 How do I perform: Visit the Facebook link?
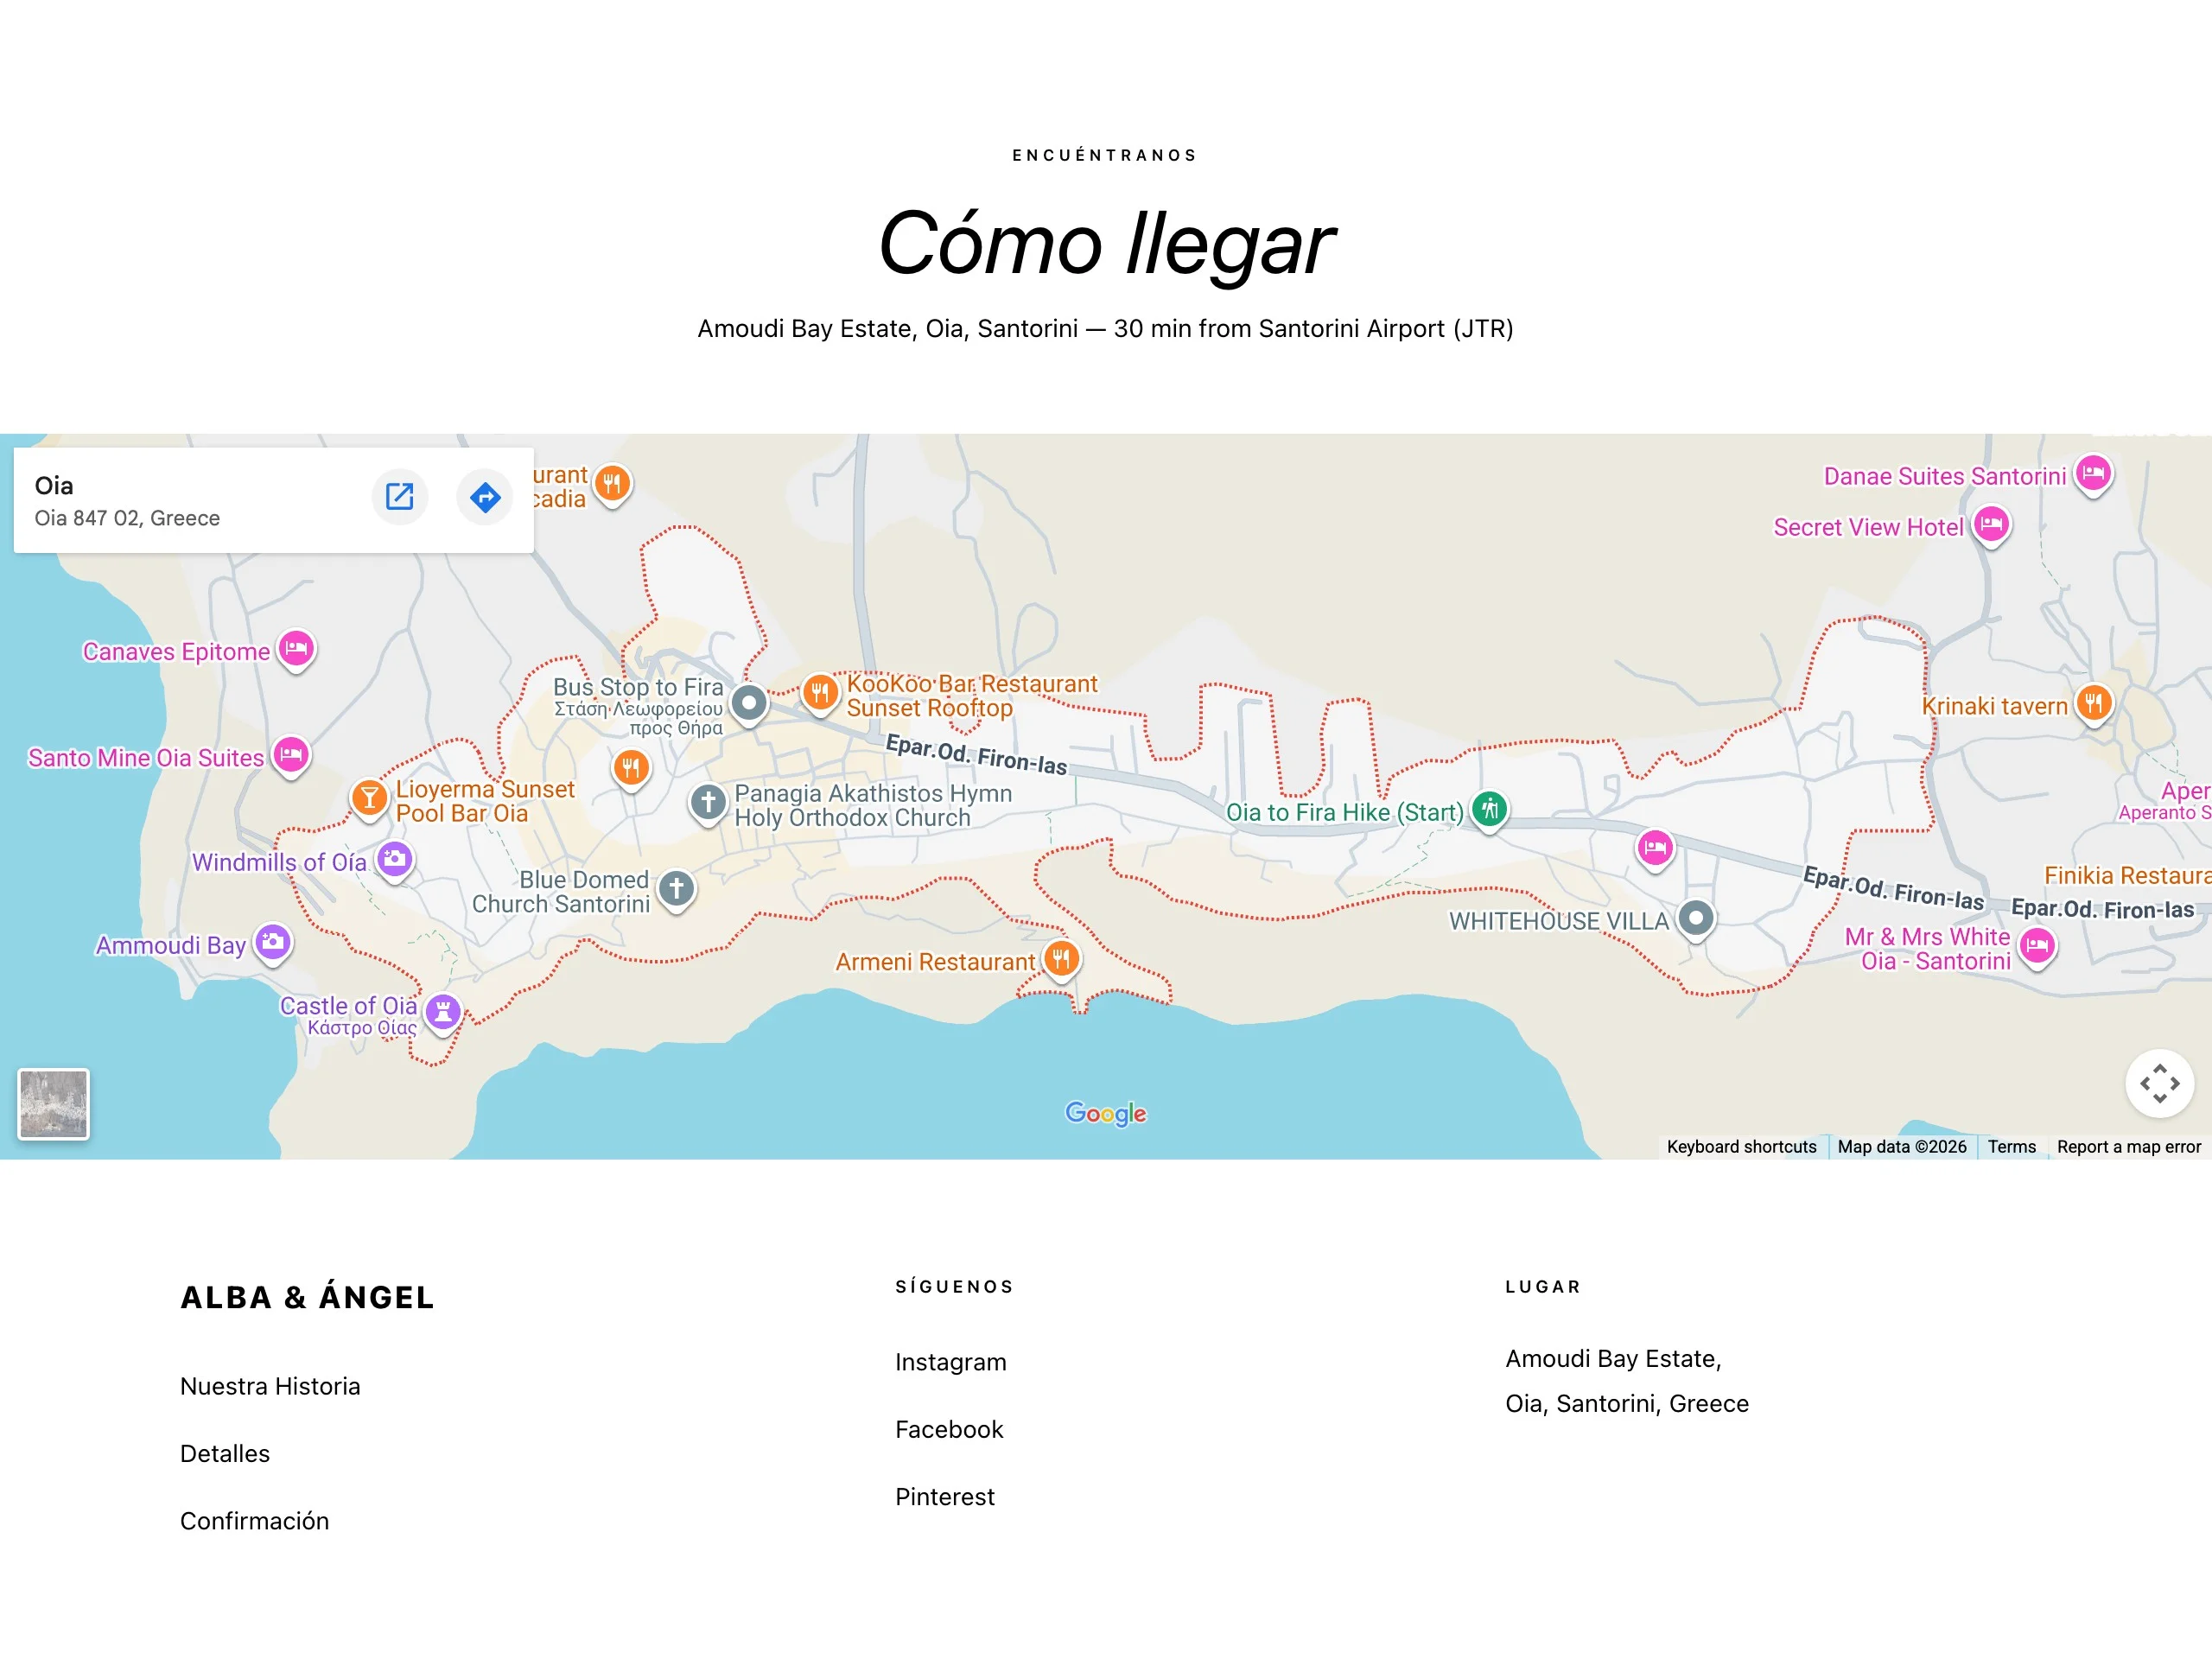[949, 1429]
